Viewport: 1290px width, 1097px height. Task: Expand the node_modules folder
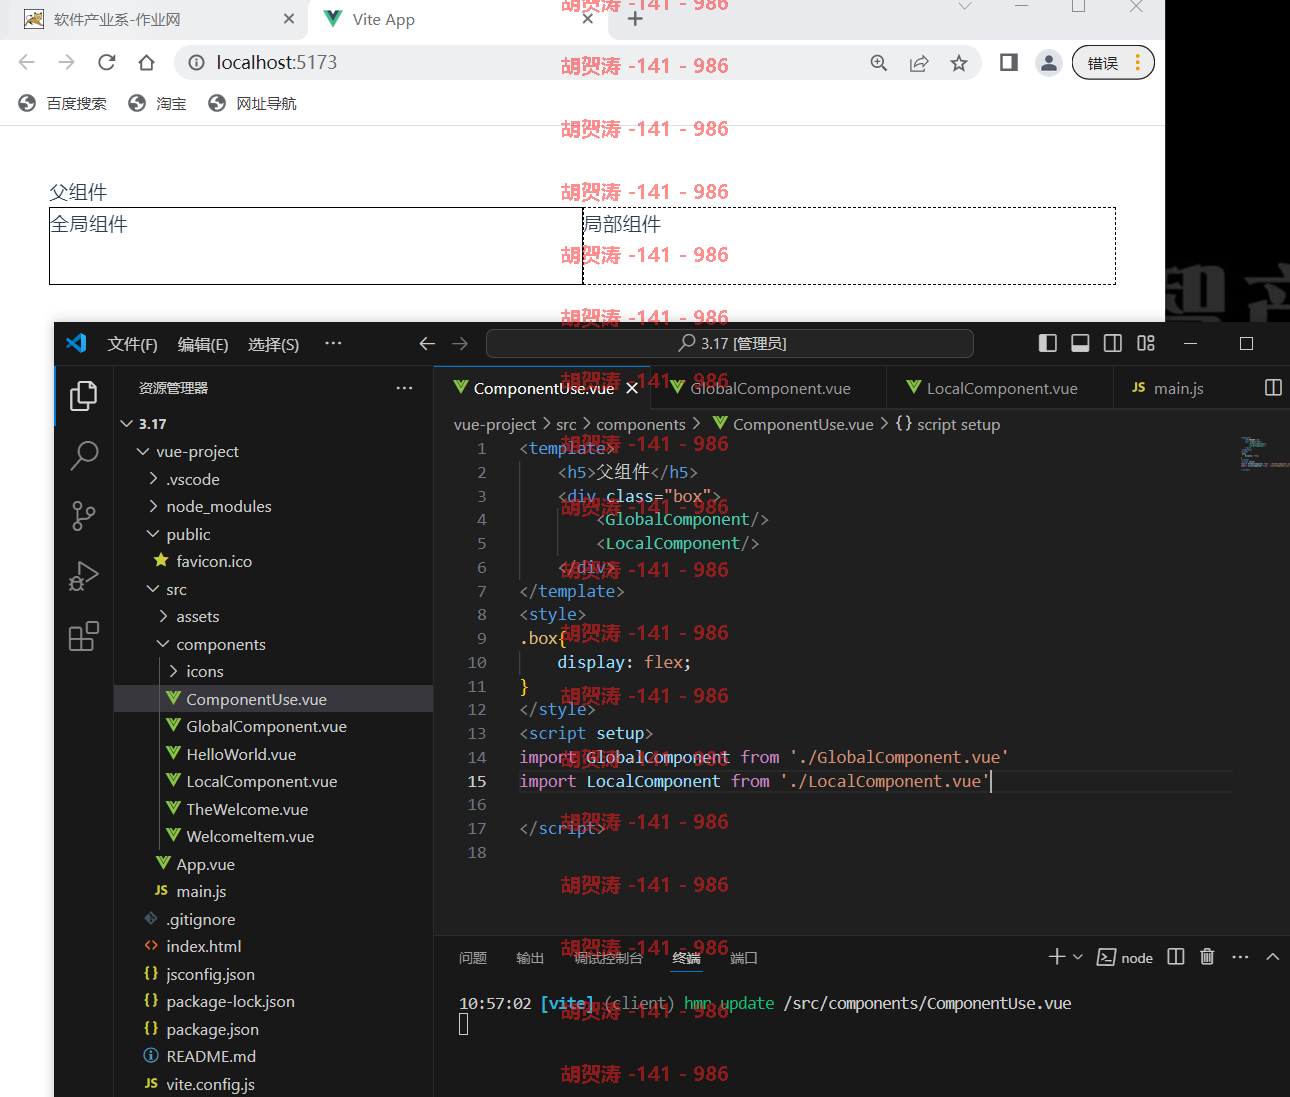pyautogui.click(x=273, y=507)
